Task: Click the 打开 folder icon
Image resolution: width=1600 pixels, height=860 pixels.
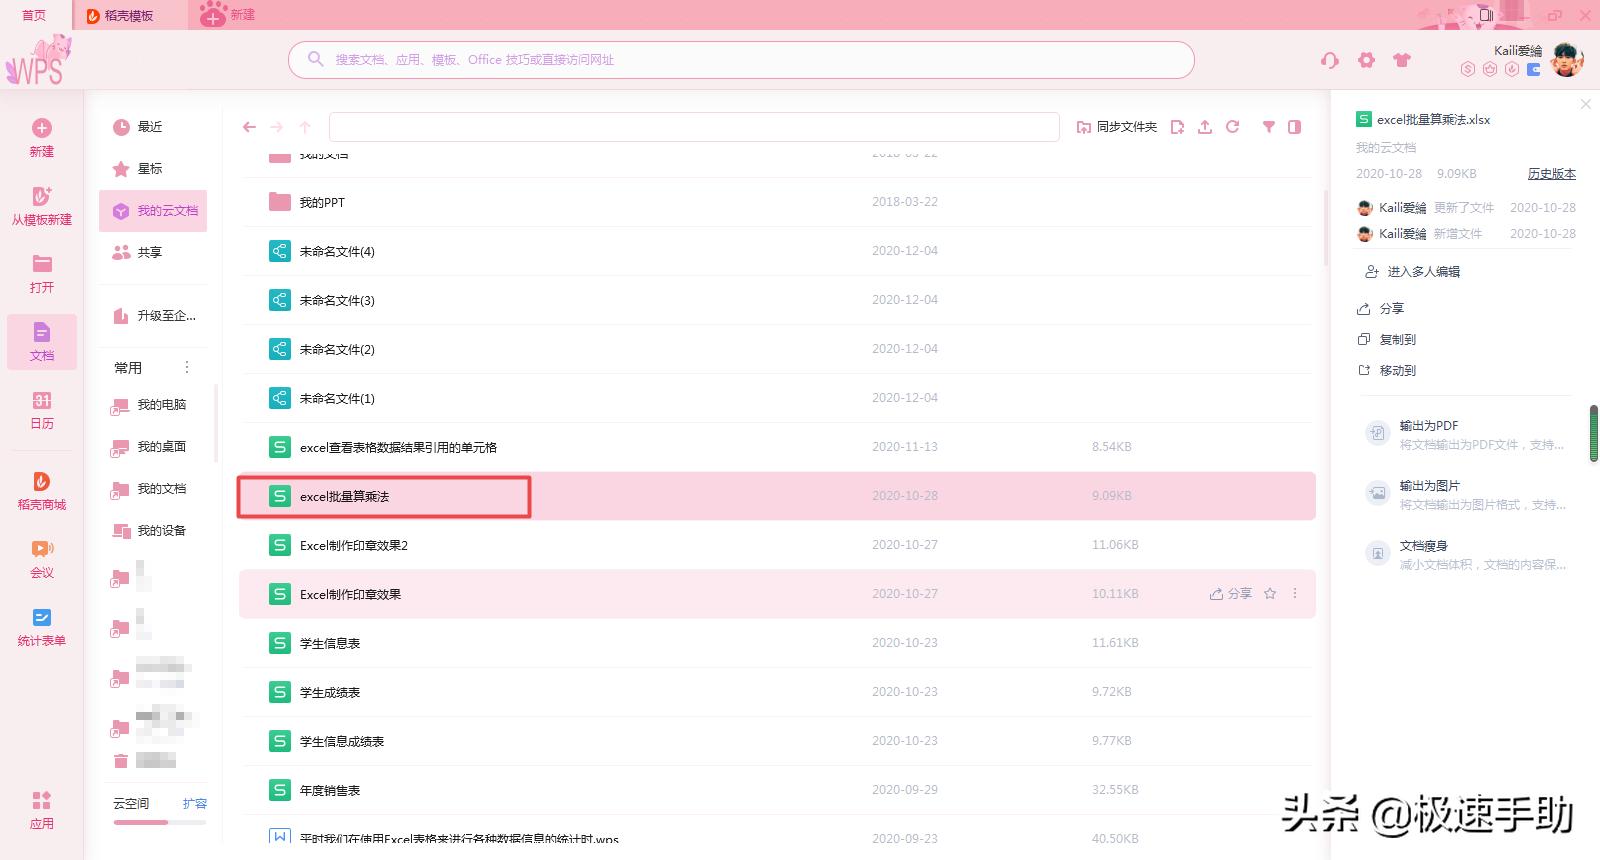Action: [x=42, y=264]
